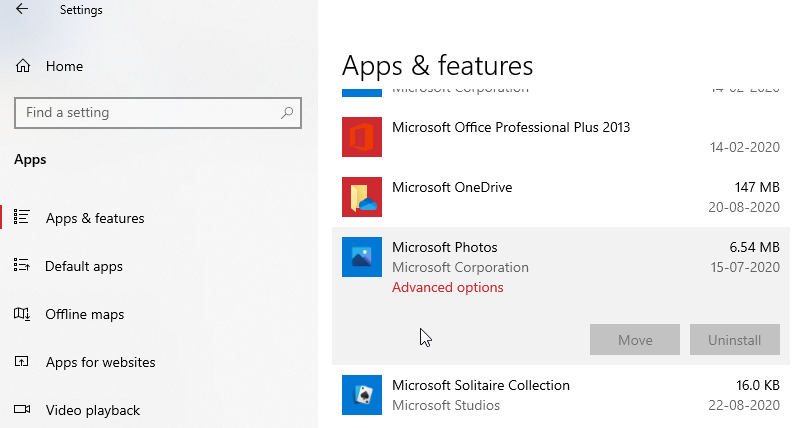
Task: Click the 22-08-2020 install date
Action: click(744, 405)
